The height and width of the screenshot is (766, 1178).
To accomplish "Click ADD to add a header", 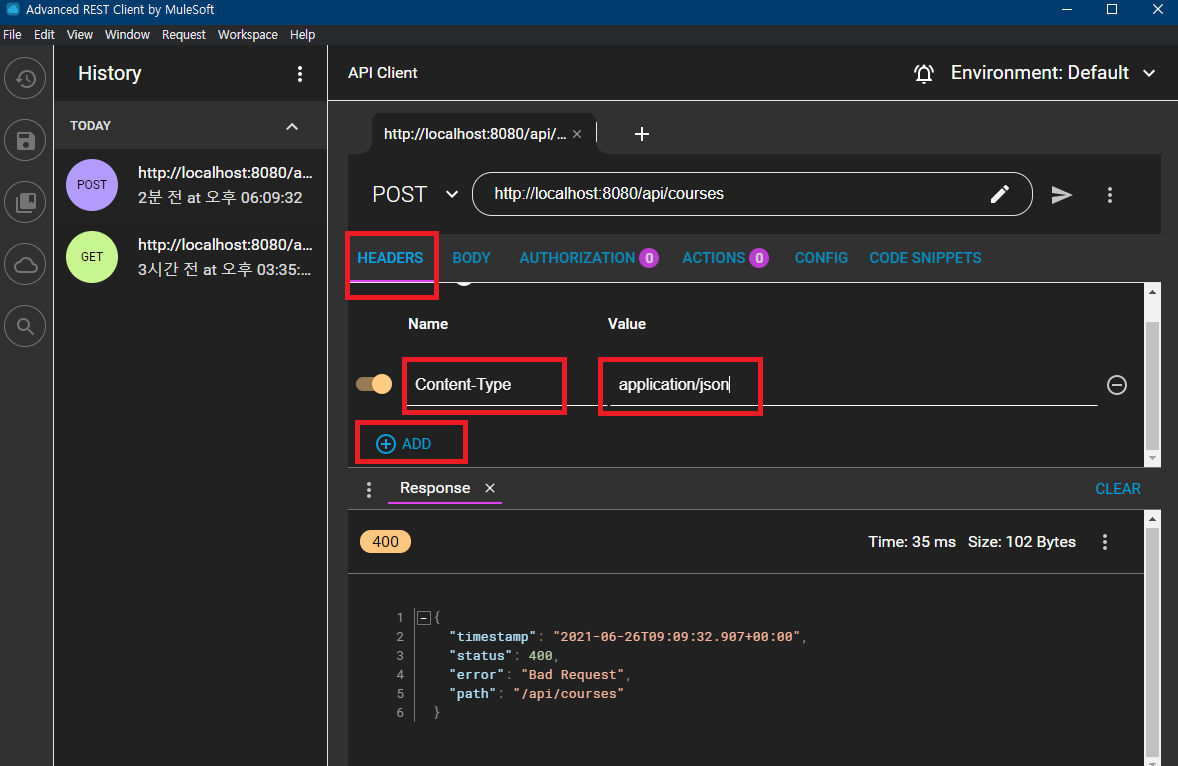I will pos(404,444).
